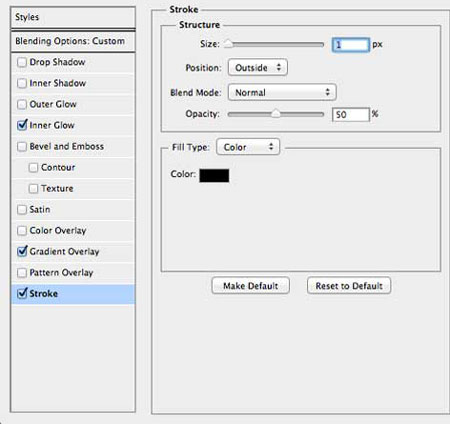Uncheck the Stroke checkbox
The image size is (450, 424).
pos(22,293)
